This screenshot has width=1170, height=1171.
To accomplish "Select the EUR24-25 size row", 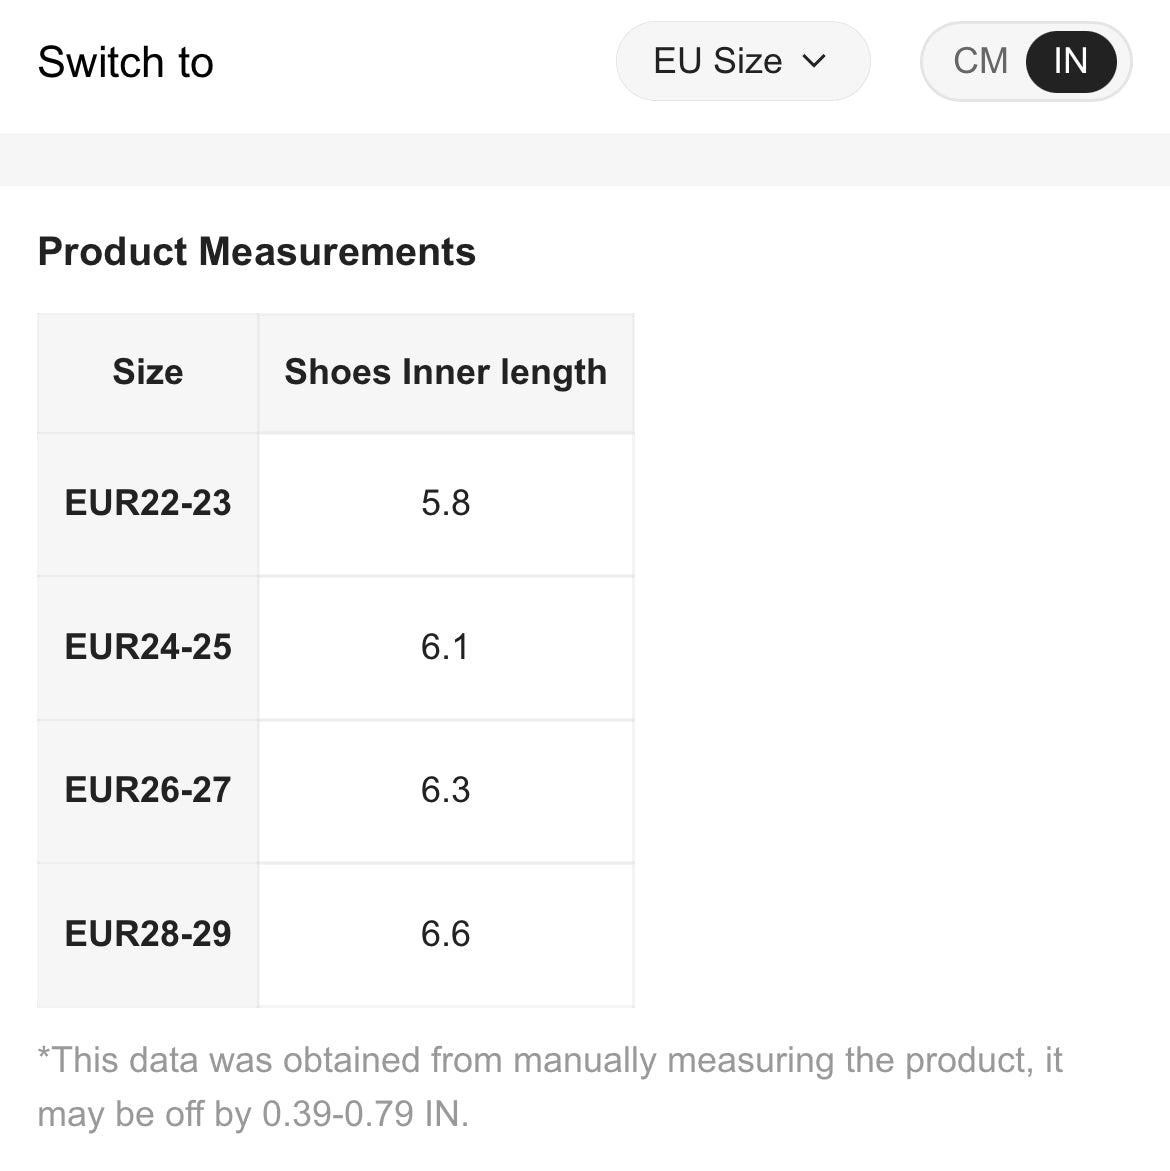I will coord(148,647).
